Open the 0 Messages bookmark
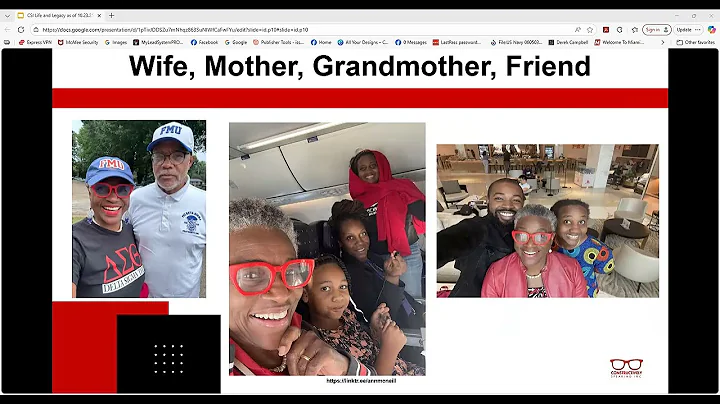The image size is (720, 404). [411, 42]
